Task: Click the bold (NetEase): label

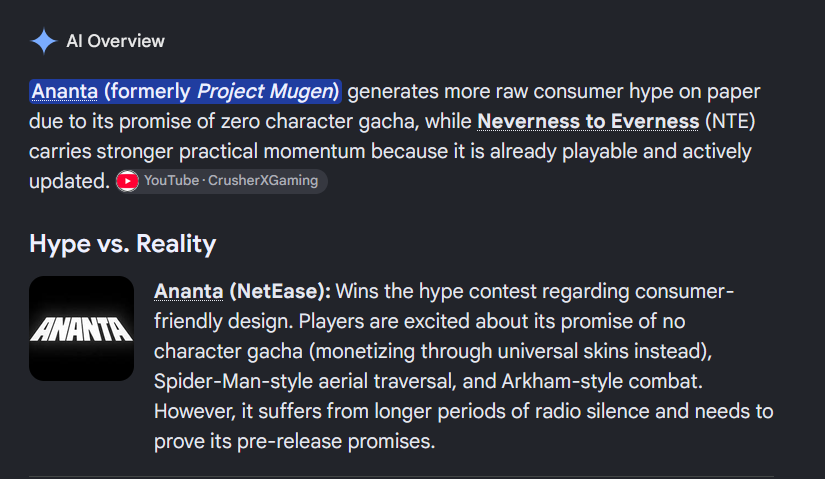Action: click(280, 291)
